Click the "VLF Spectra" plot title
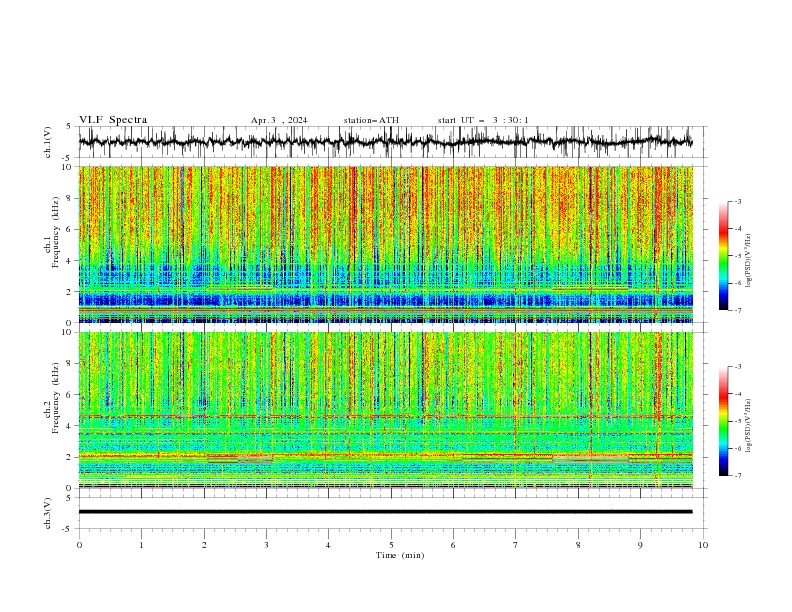Image resolution: width=792 pixels, height=612 pixels. (113, 120)
